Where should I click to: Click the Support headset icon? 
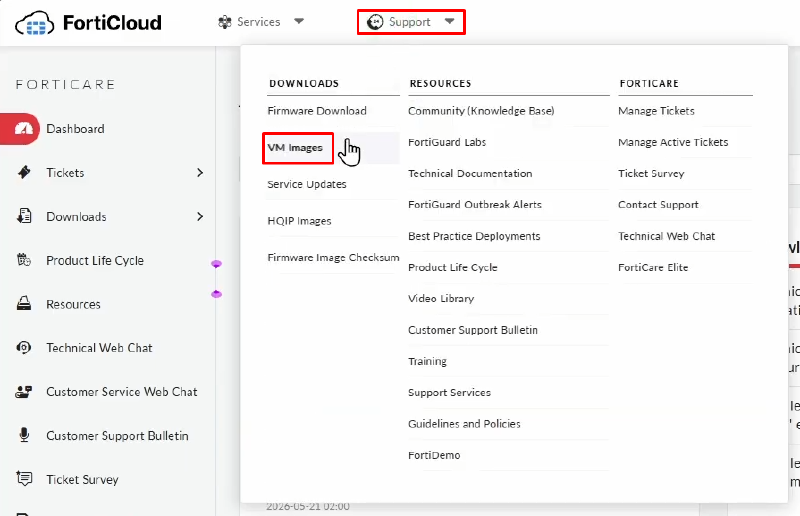(375, 22)
